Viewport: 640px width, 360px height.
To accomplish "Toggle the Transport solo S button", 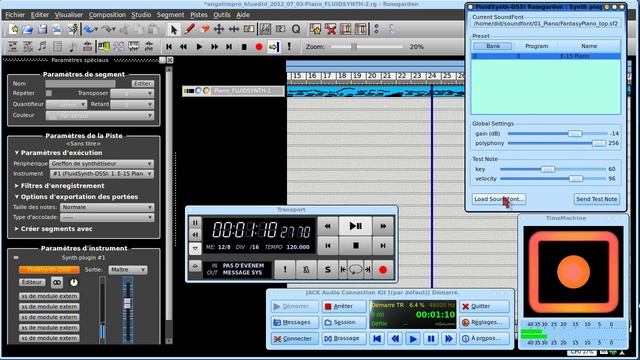I will [327, 270].
